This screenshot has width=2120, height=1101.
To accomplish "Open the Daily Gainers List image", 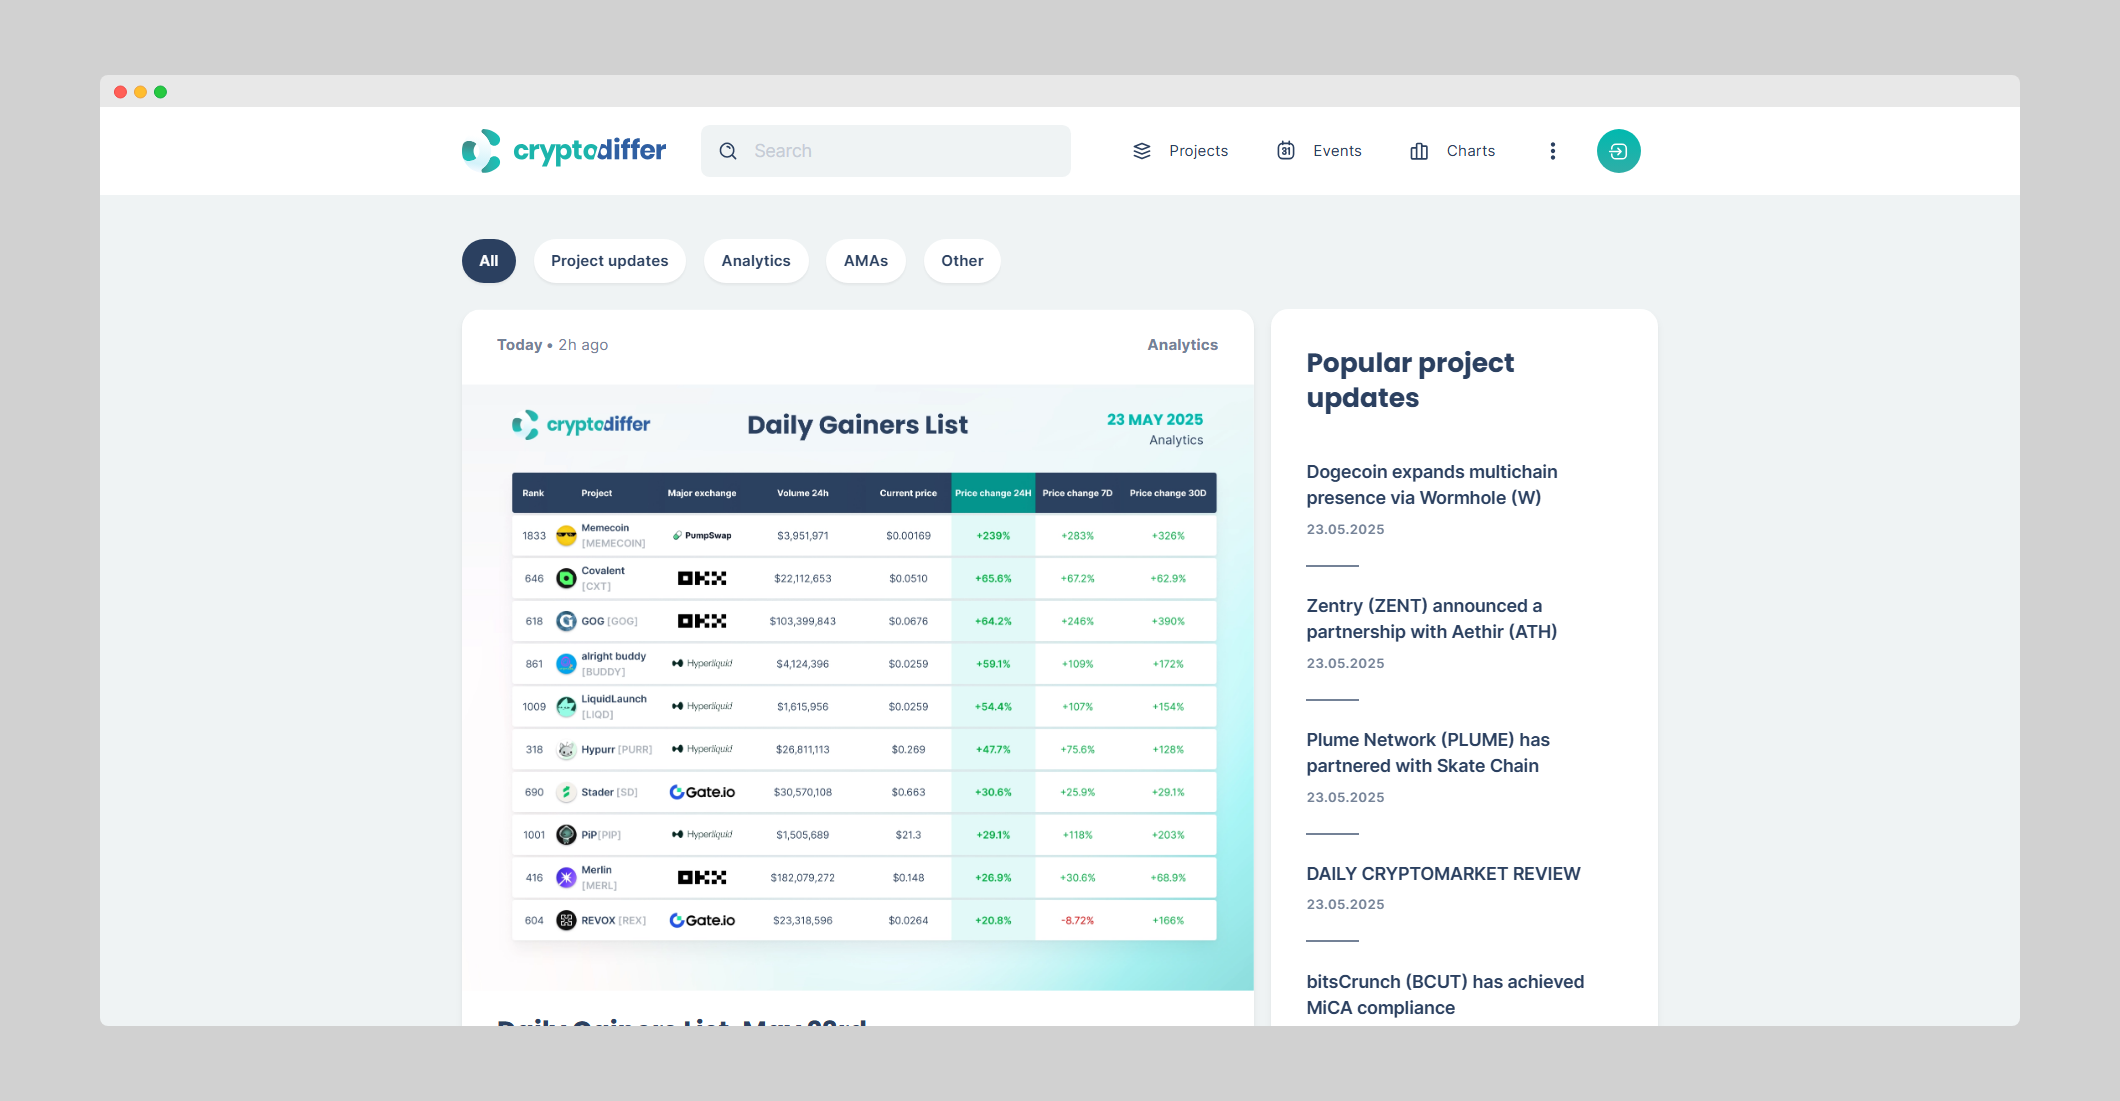I will click(x=857, y=687).
